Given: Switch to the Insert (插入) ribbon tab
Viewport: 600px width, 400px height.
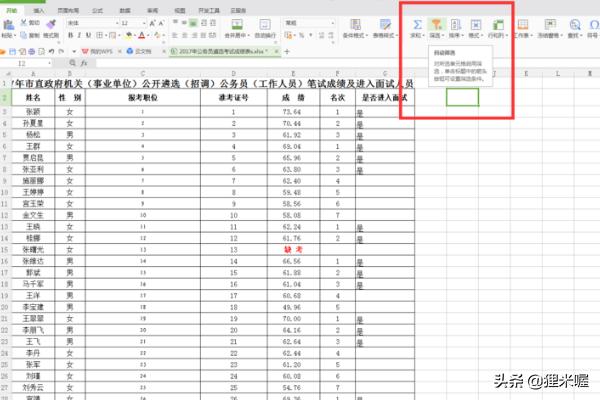Looking at the screenshot, I should click(39, 10).
